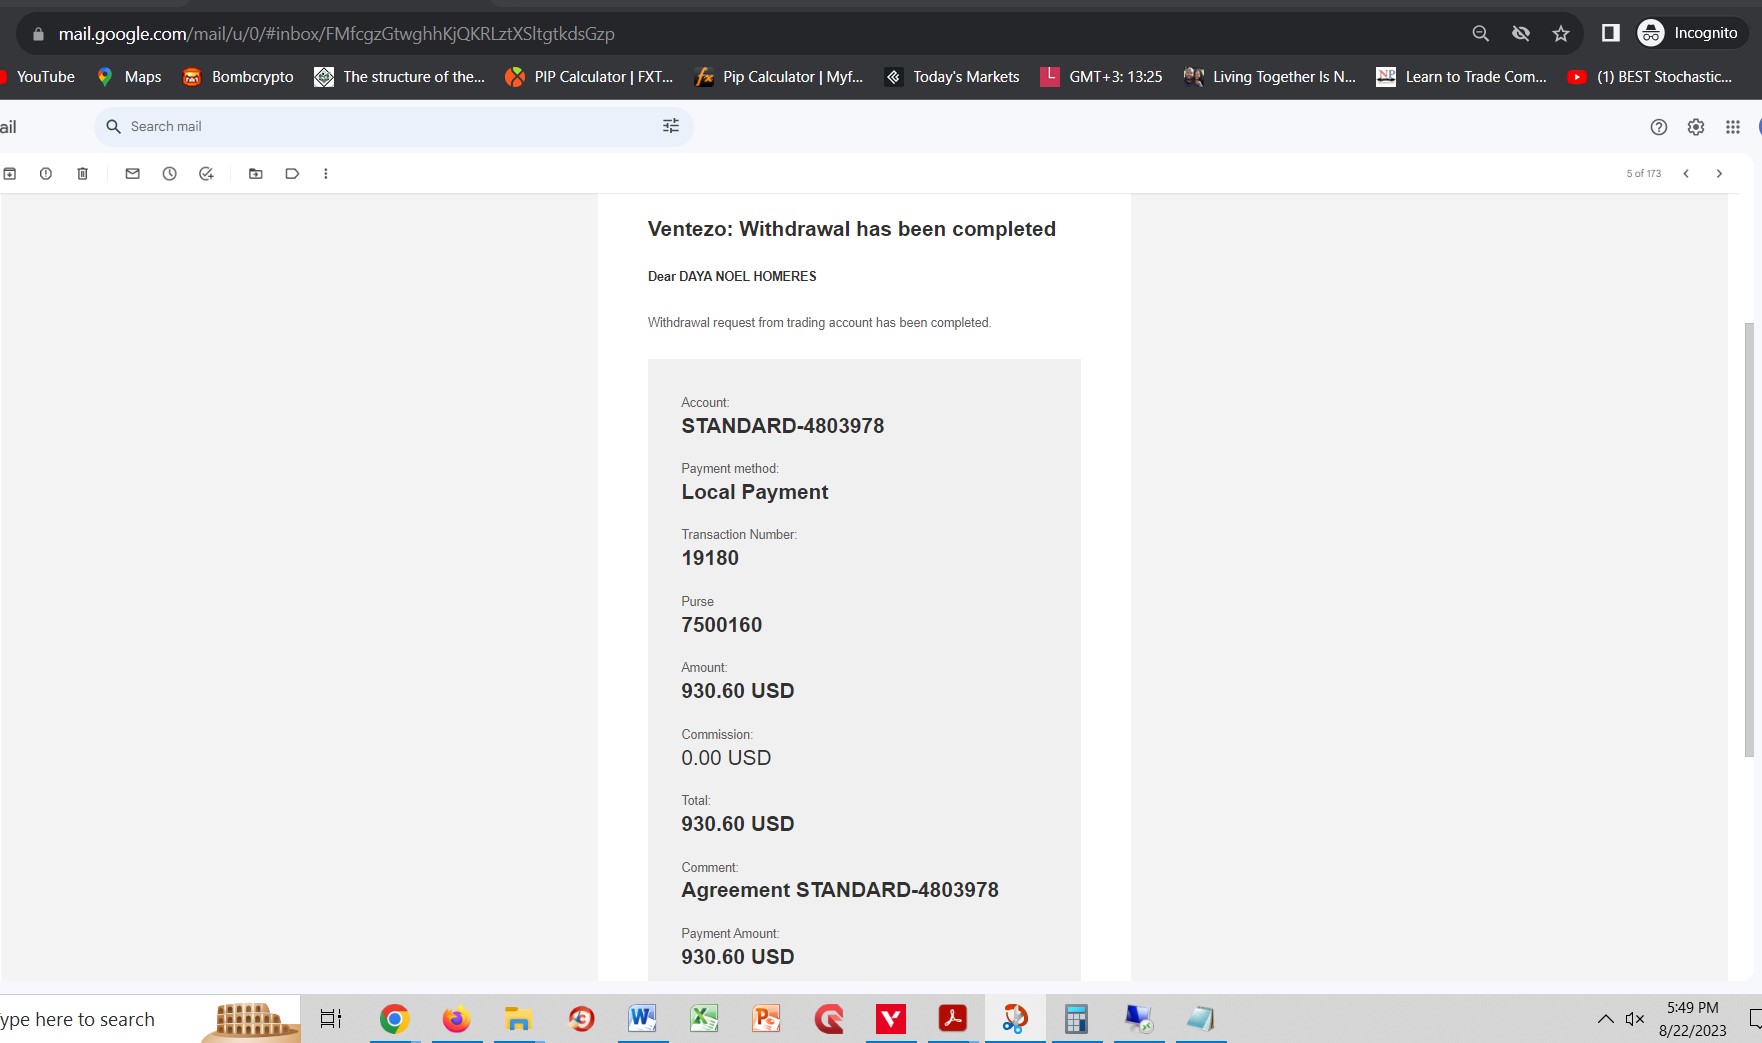
Task: Open Google Chrome from the taskbar
Action: [x=394, y=1019]
